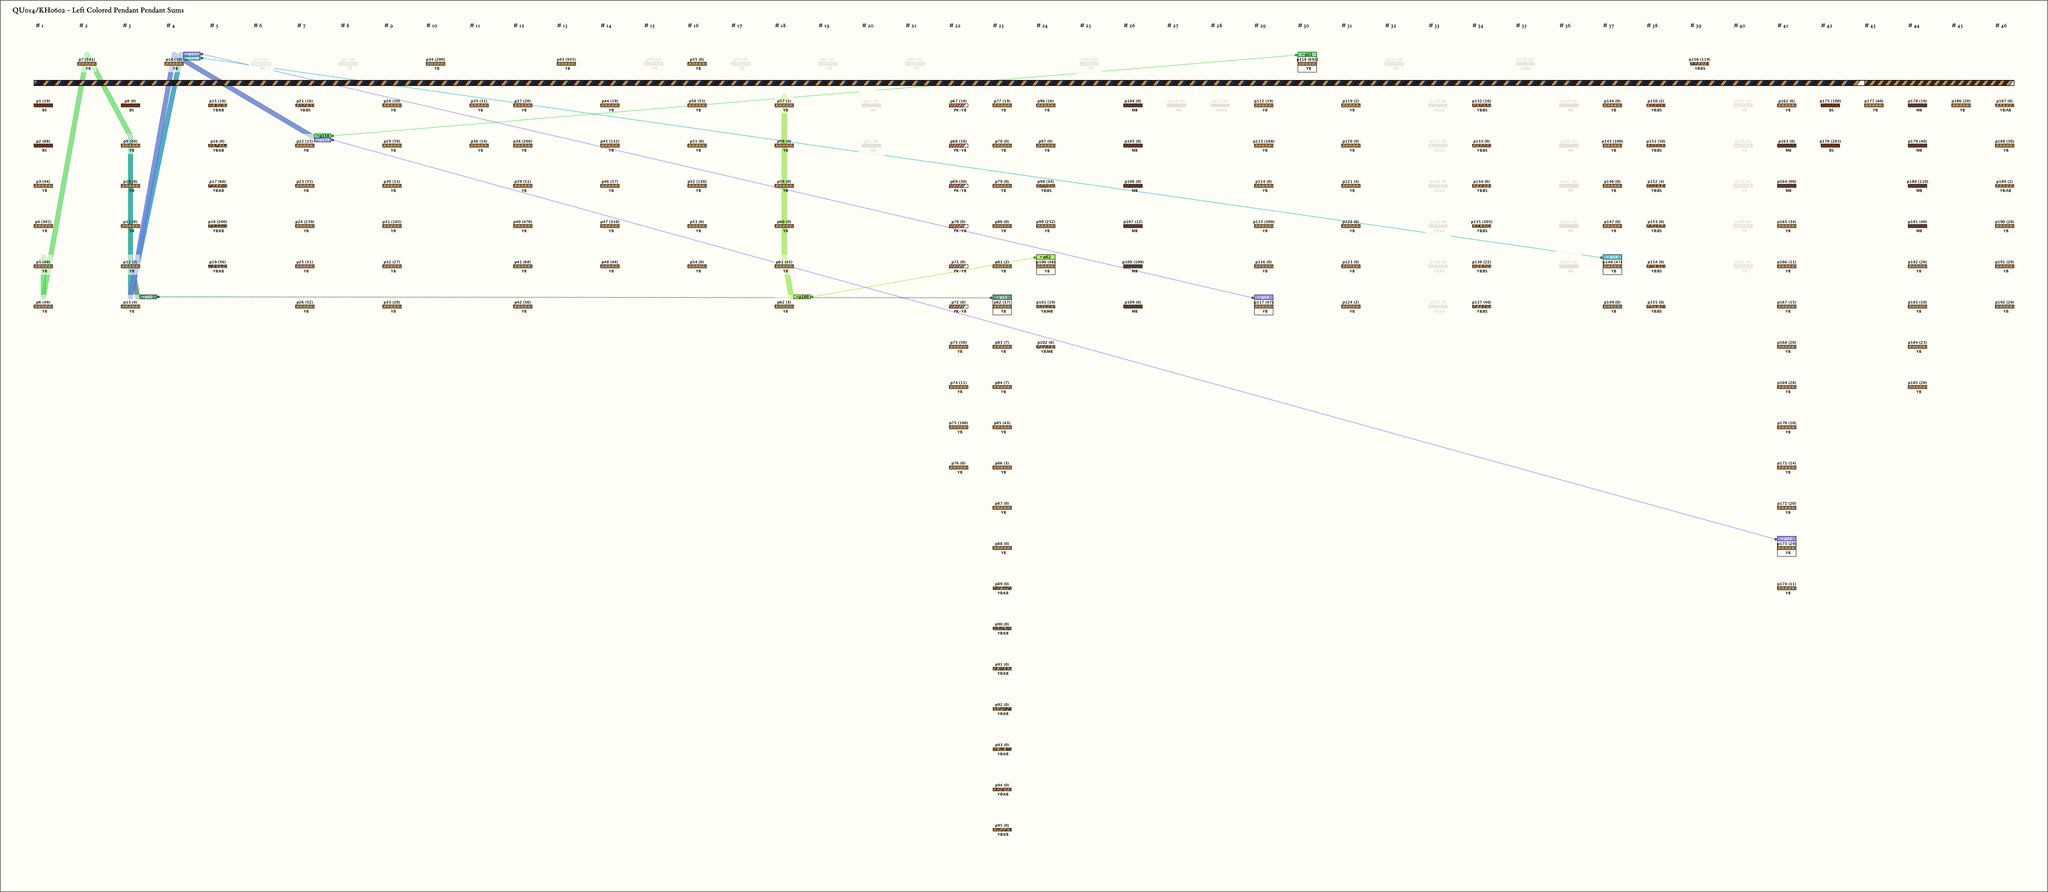Click the boxed pendant p118 in column #30
Image resolution: width=2048 pixels, height=892 pixels.
(1306, 64)
